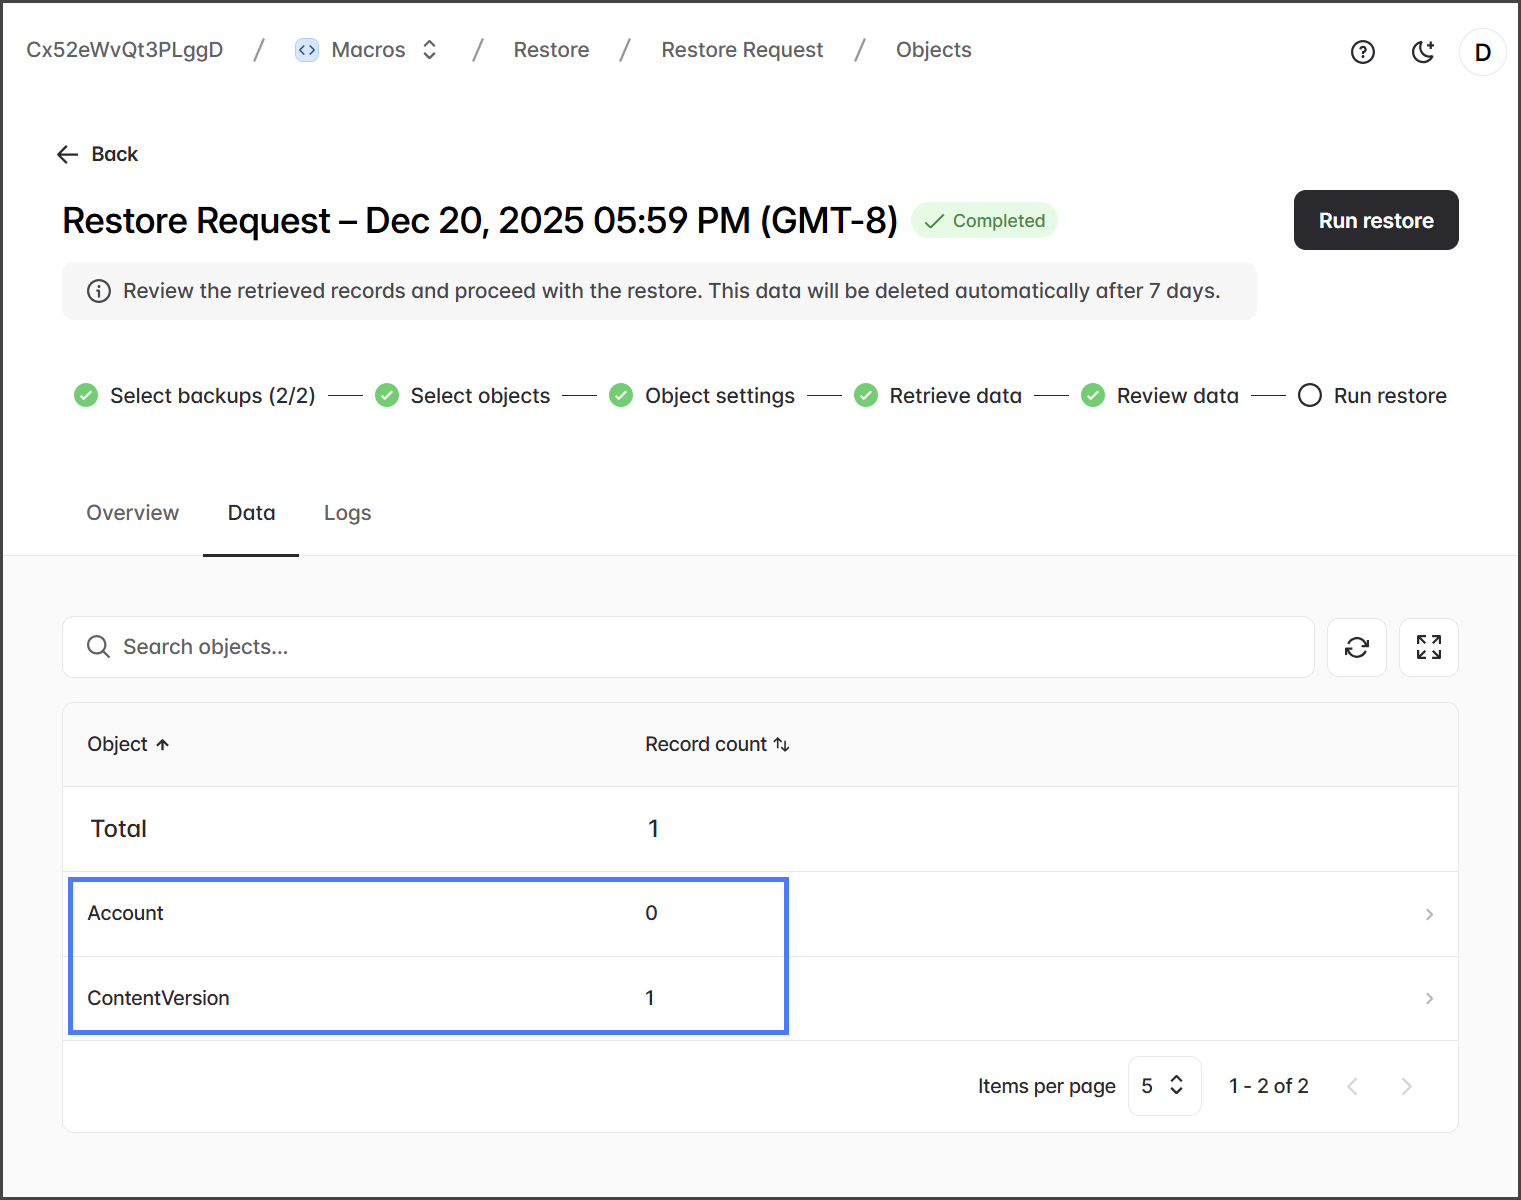Click the refresh objects icon

(x=1356, y=648)
